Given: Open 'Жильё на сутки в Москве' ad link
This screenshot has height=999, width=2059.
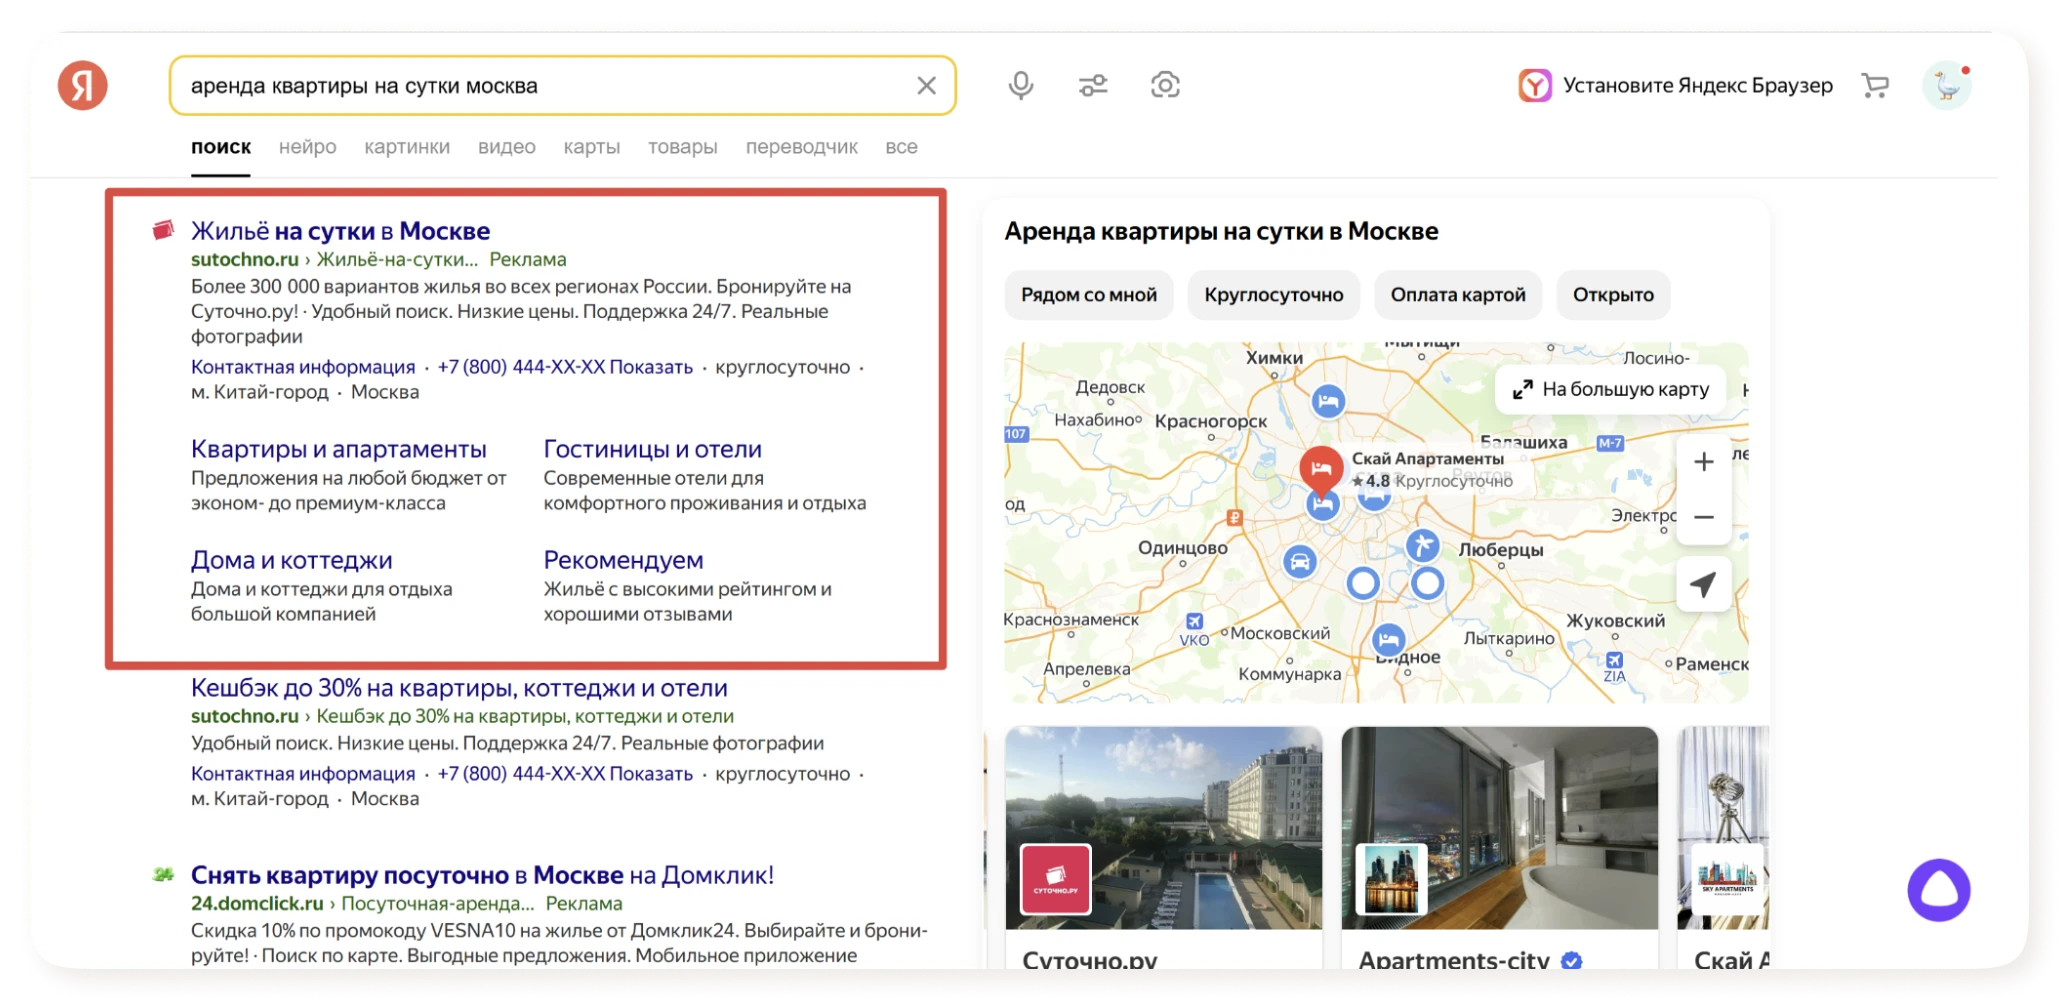Looking at the screenshot, I should click(340, 231).
